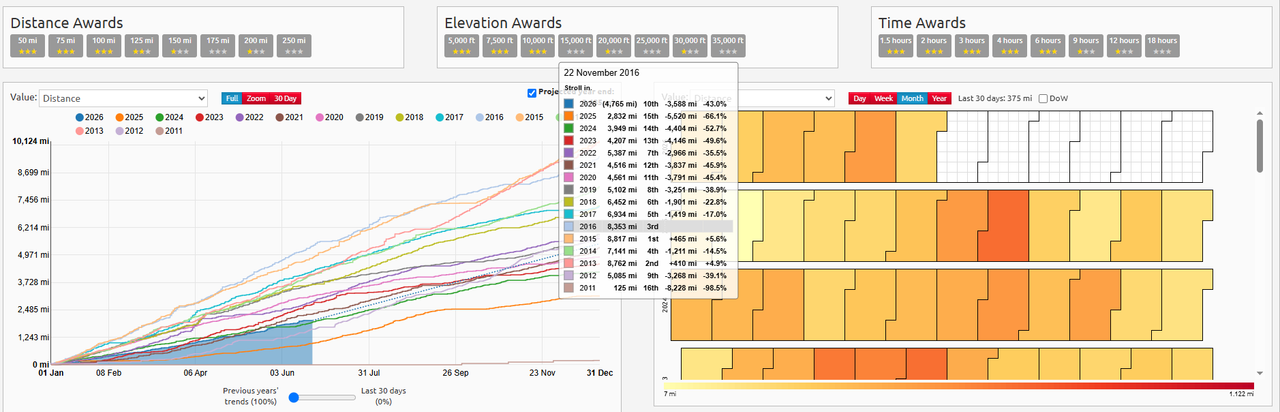The height and width of the screenshot is (412, 1280).
Task: Hide the 2018 series in the legend
Action: pos(409,117)
